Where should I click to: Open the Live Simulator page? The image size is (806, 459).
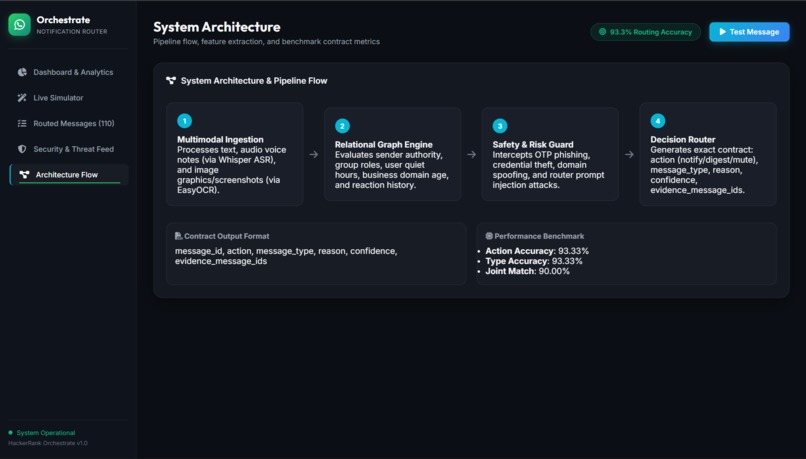coord(68,98)
